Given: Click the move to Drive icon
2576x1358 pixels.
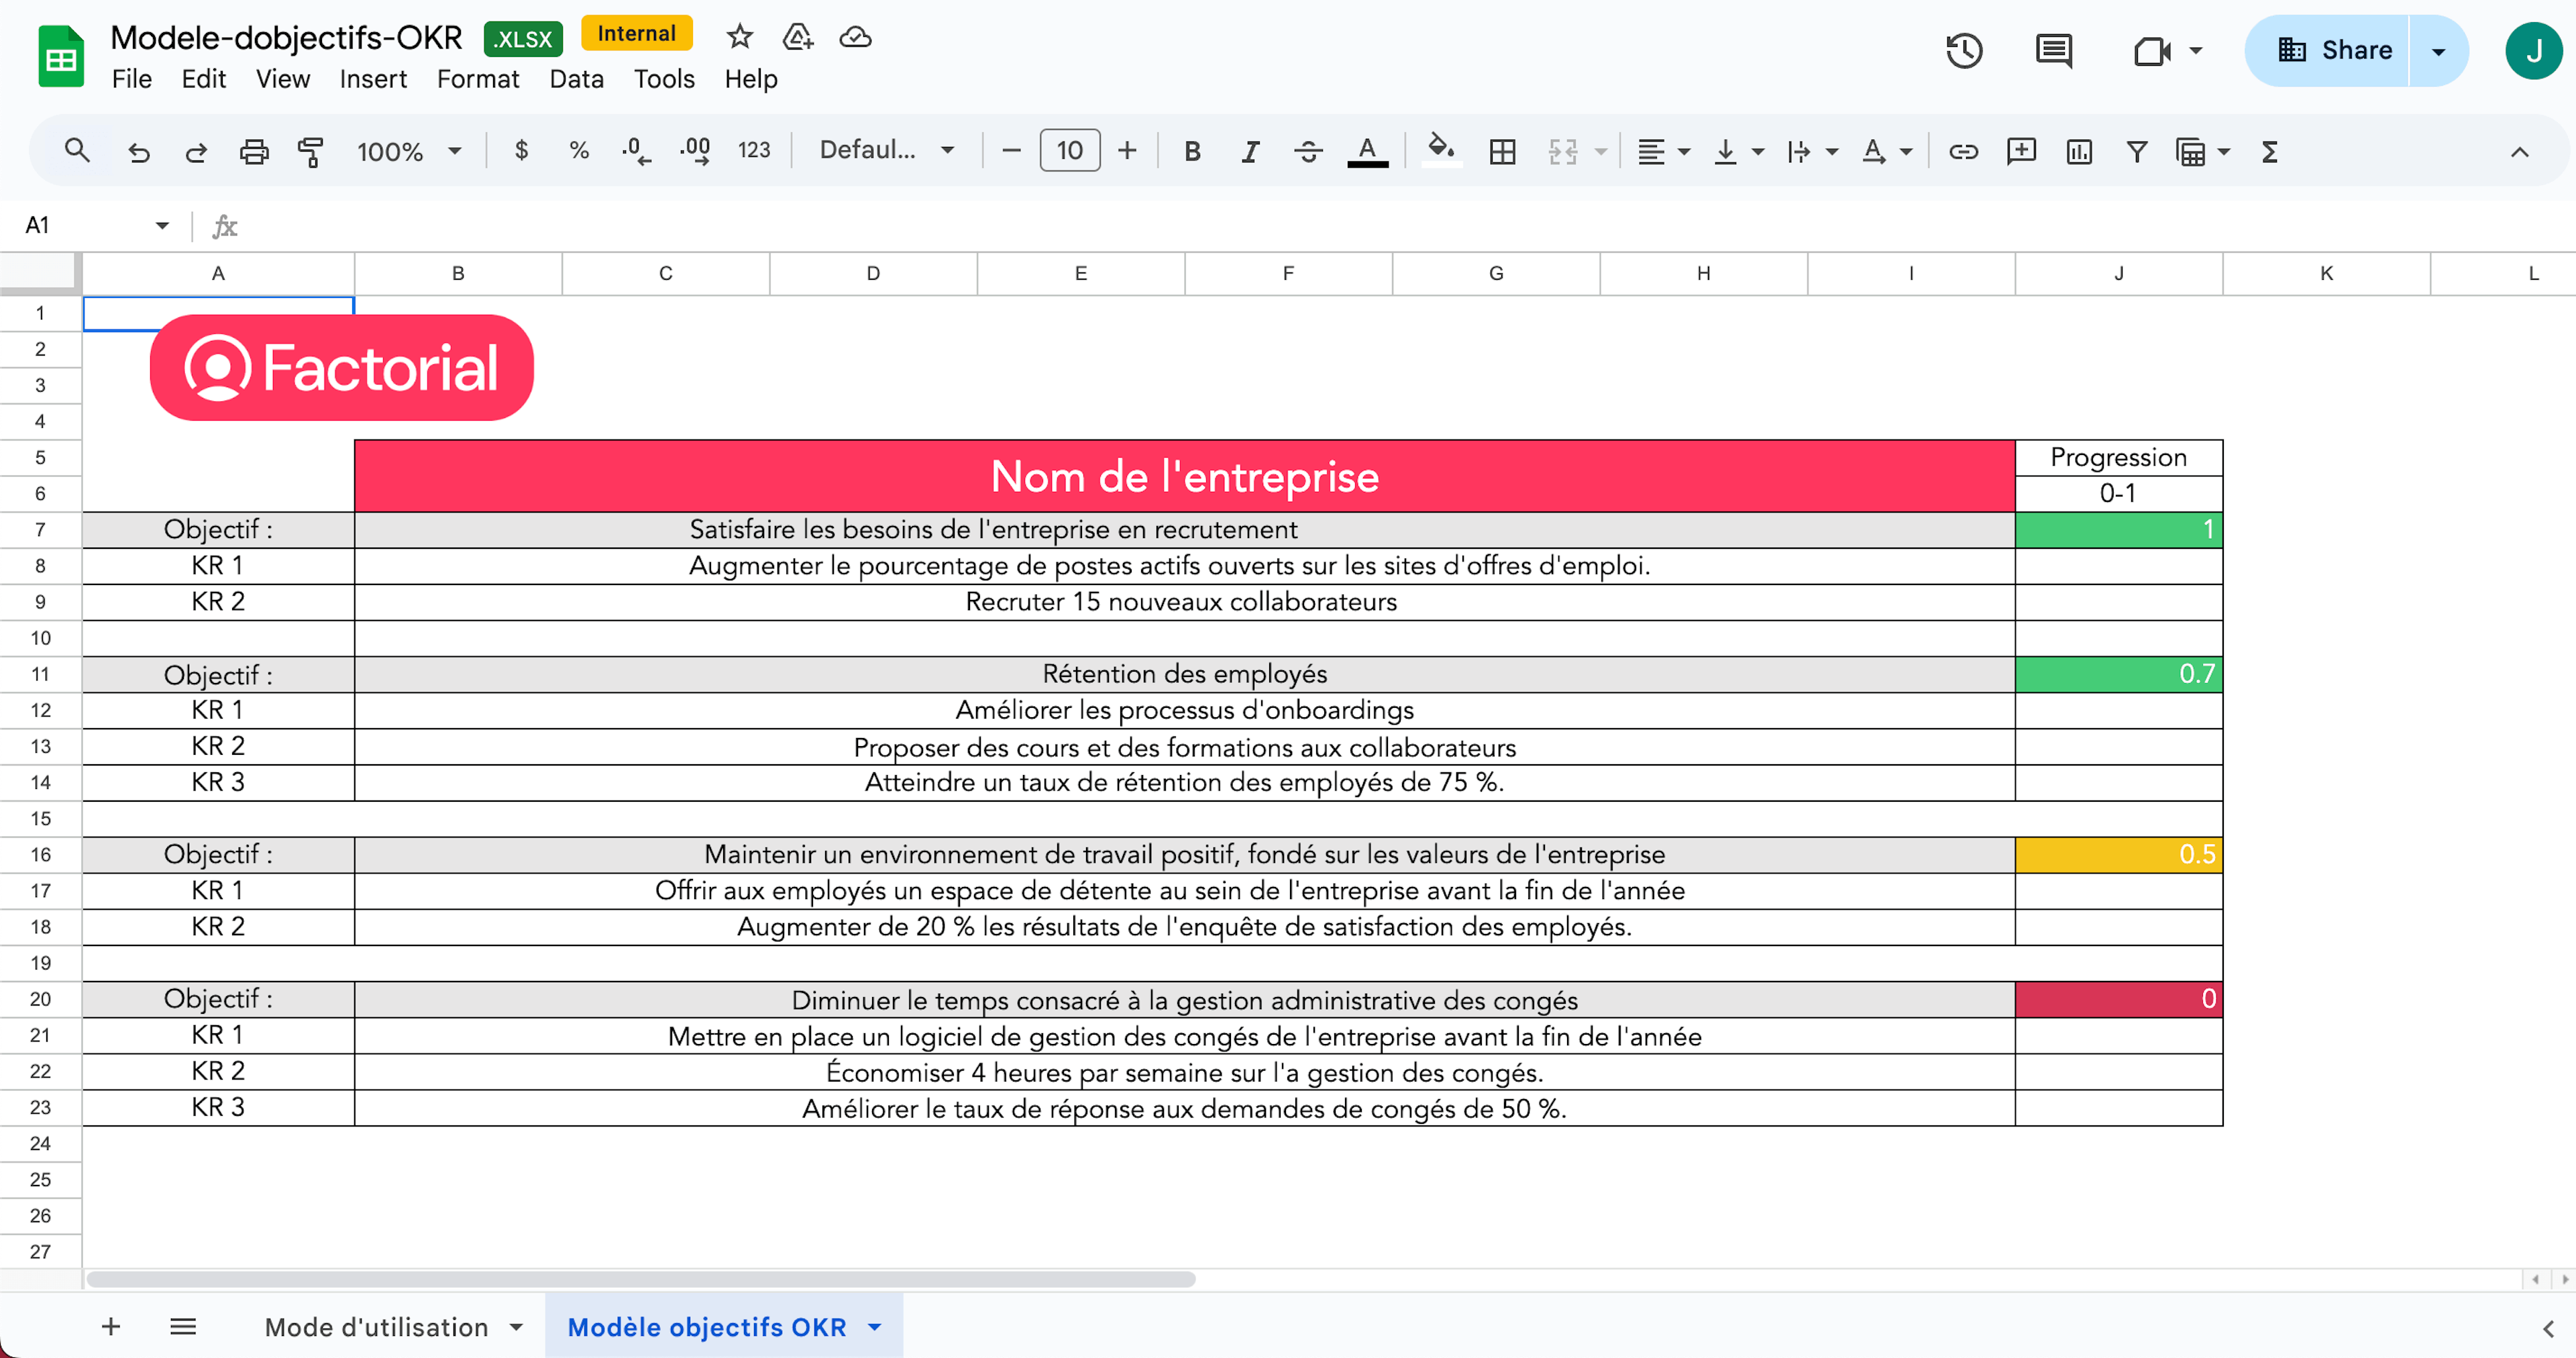Looking at the screenshot, I should pyautogui.click(x=797, y=37).
